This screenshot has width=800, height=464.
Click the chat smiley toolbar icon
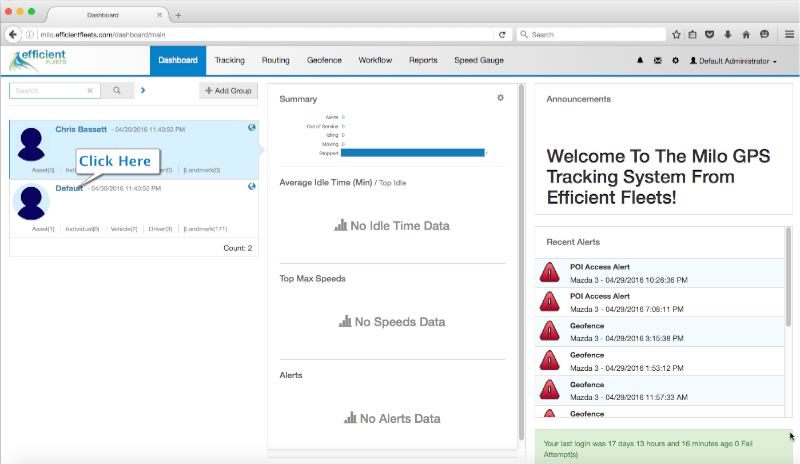click(764, 34)
